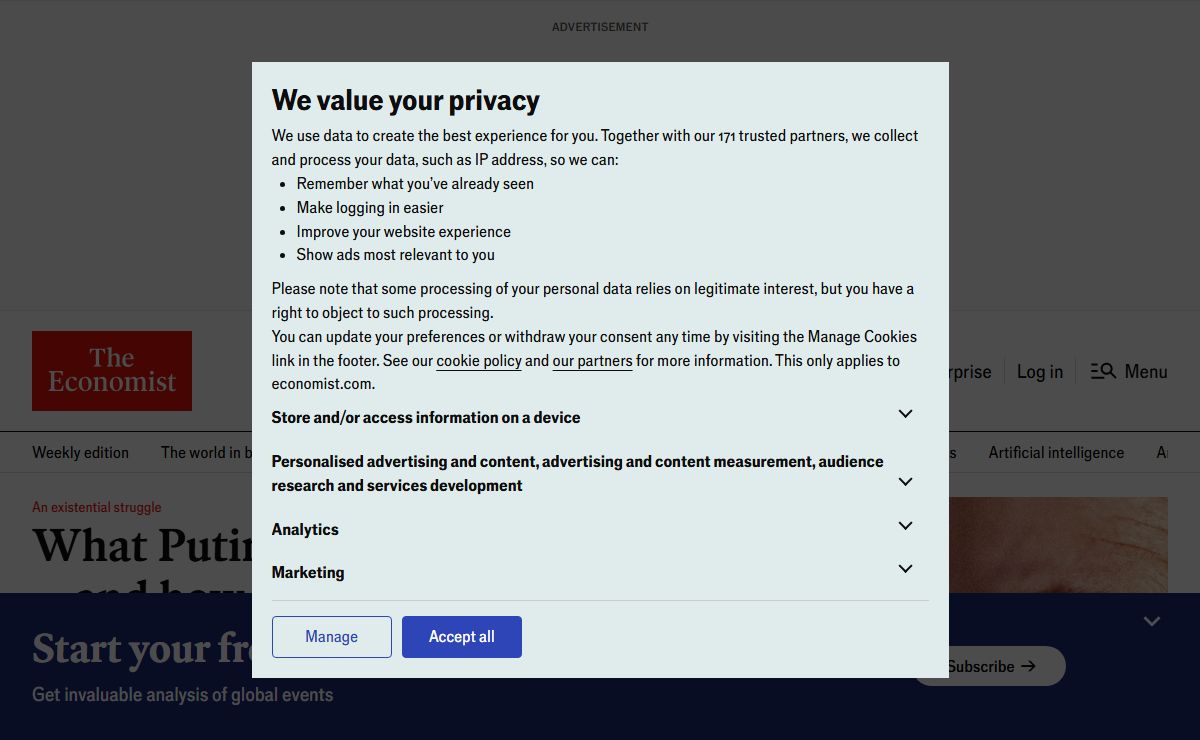Image resolution: width=1200 pixels, height=740 pixels.
Task: Click the article image thumbnail
Action: click(1058, 545)
